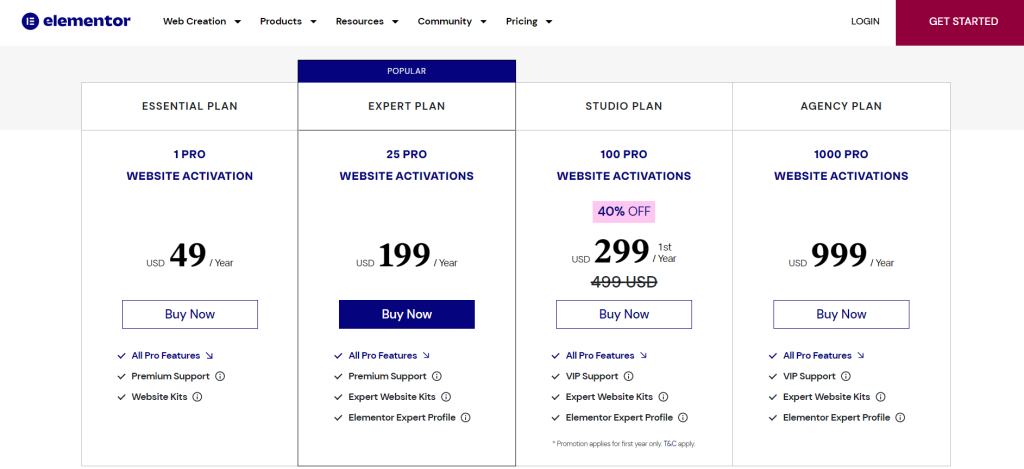Buy the Expert Plan now
Image resolution: width=1024 pixels, height=469 pixels.
point(407,314)
